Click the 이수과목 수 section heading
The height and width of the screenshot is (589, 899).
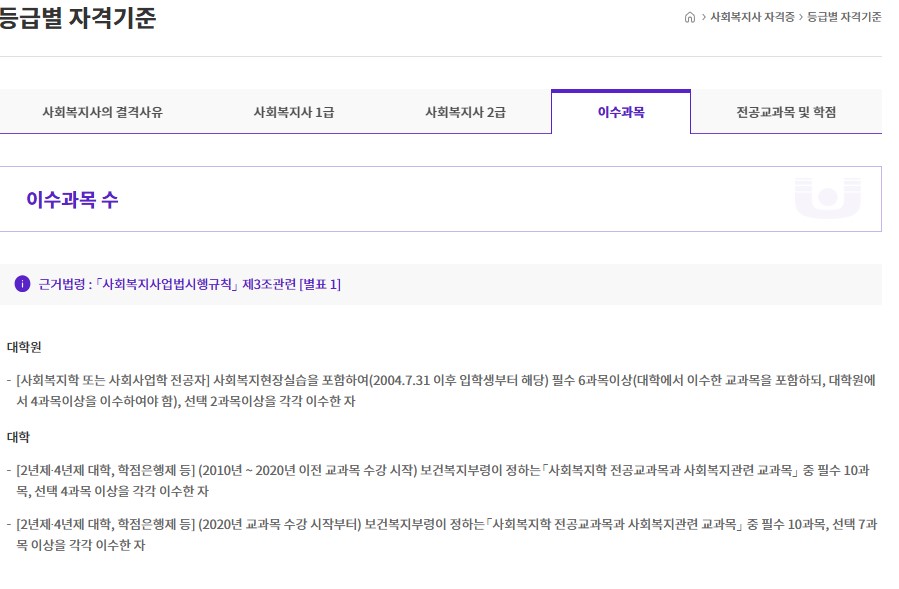pos(73,199)
